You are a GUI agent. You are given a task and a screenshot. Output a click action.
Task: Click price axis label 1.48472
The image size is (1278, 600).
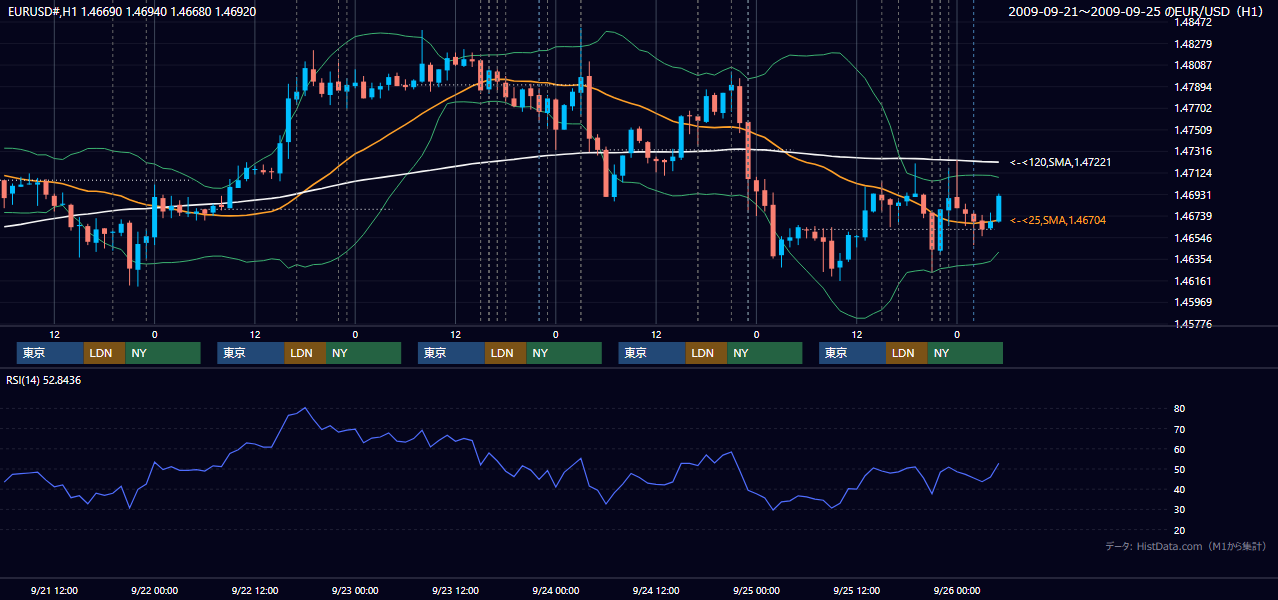pyautogui.click(x=1193, y=22)
